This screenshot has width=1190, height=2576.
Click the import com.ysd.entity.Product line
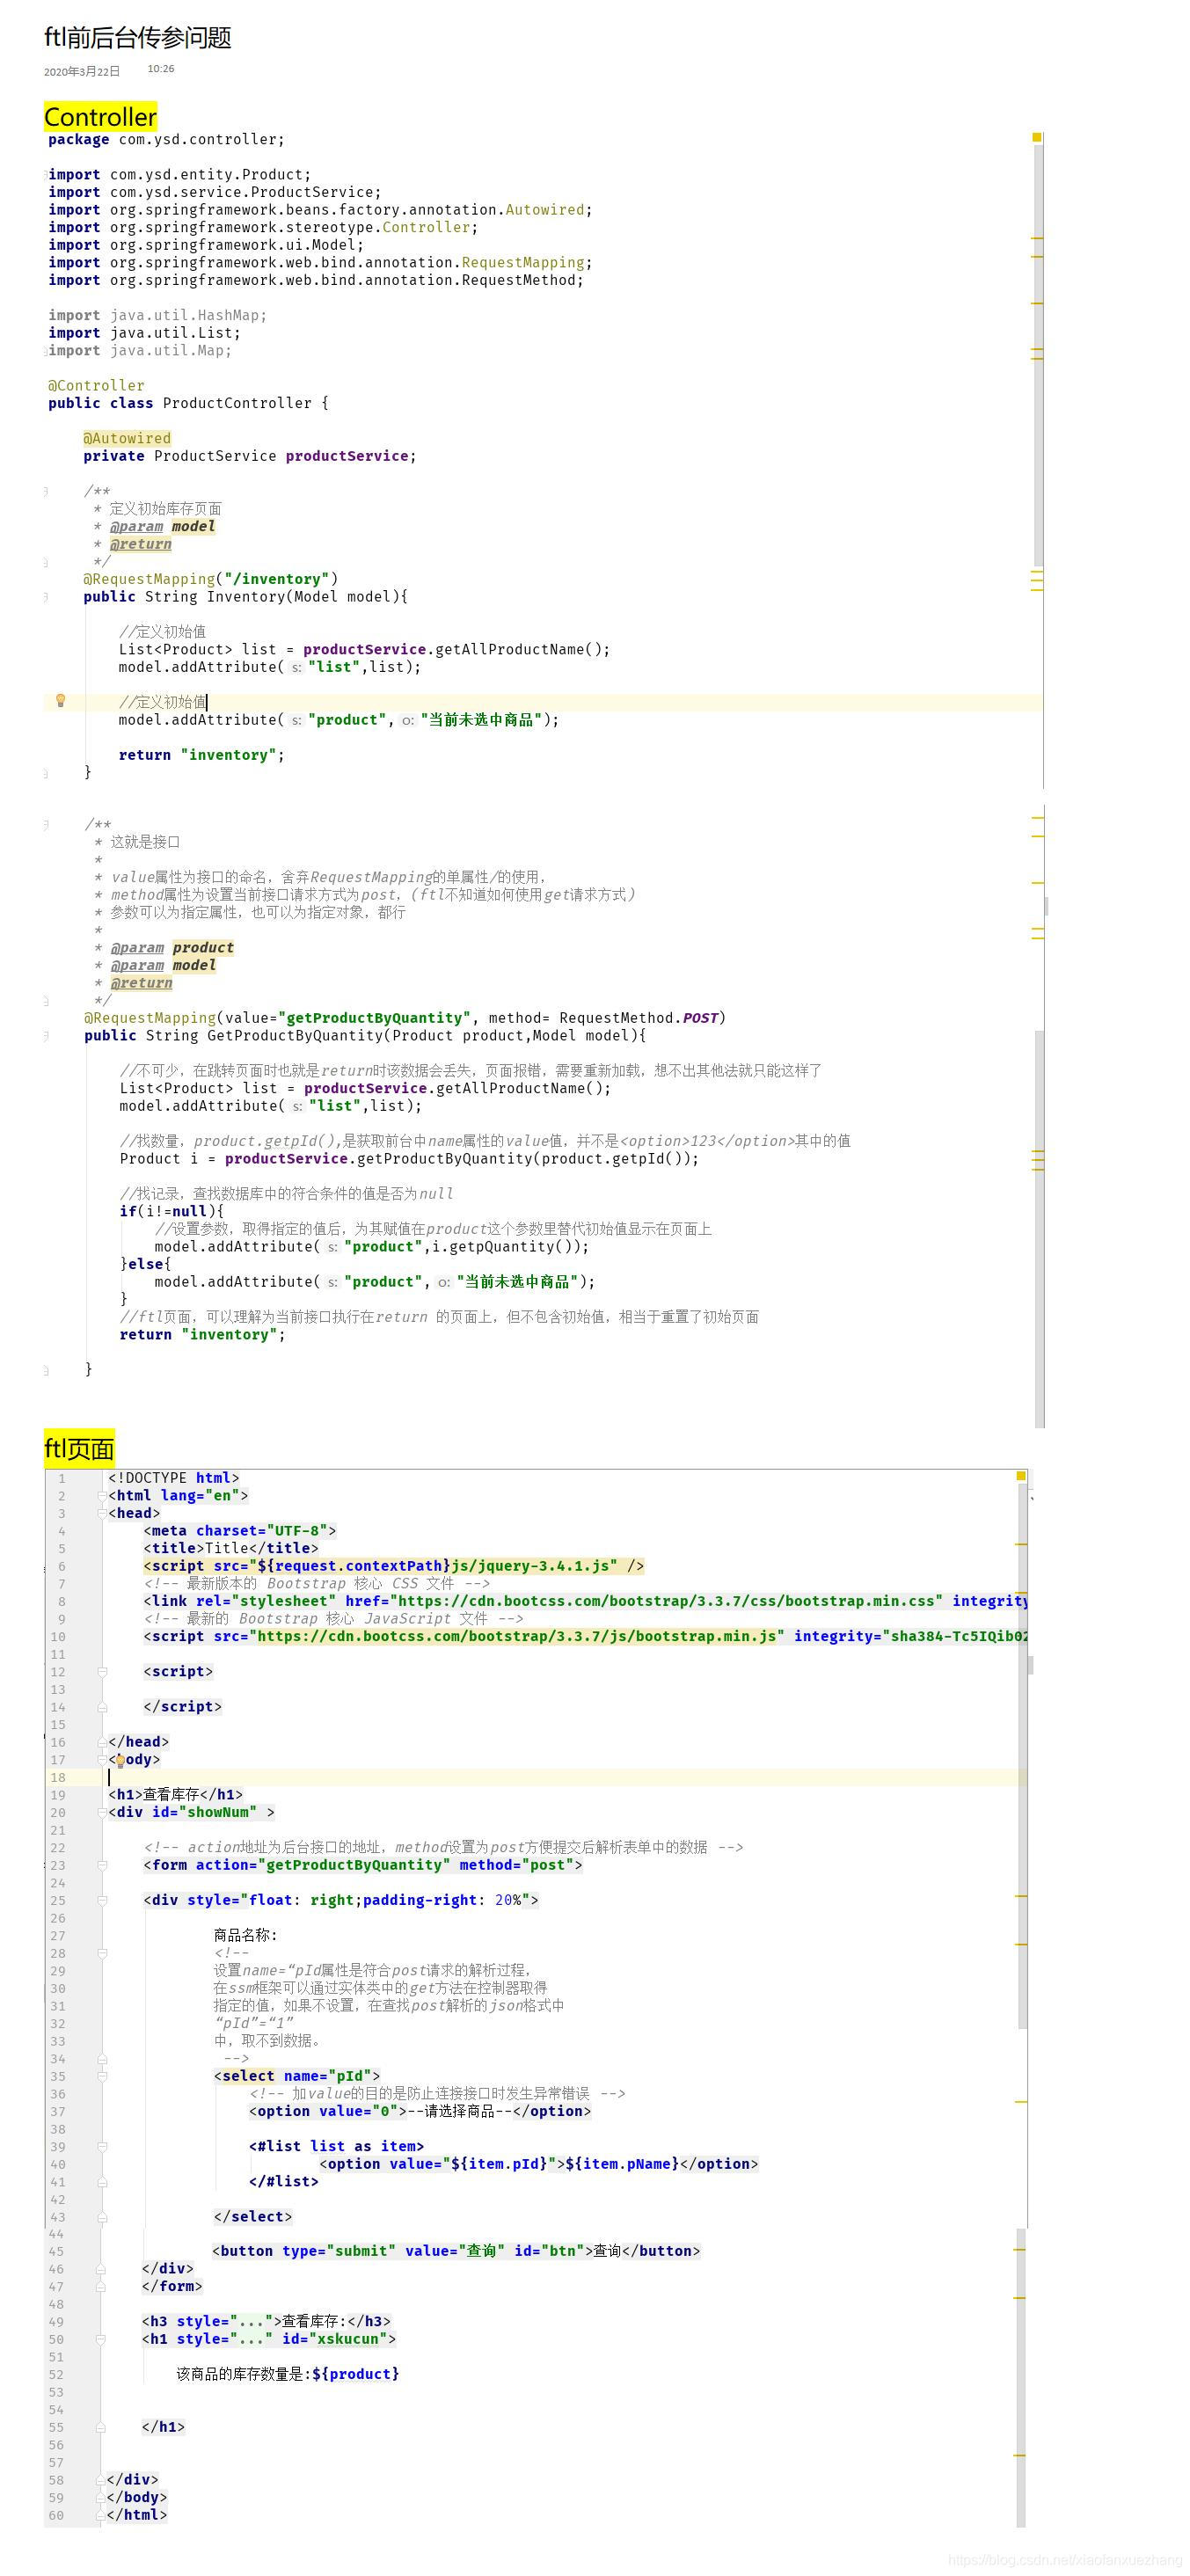(x=180, y=175)
